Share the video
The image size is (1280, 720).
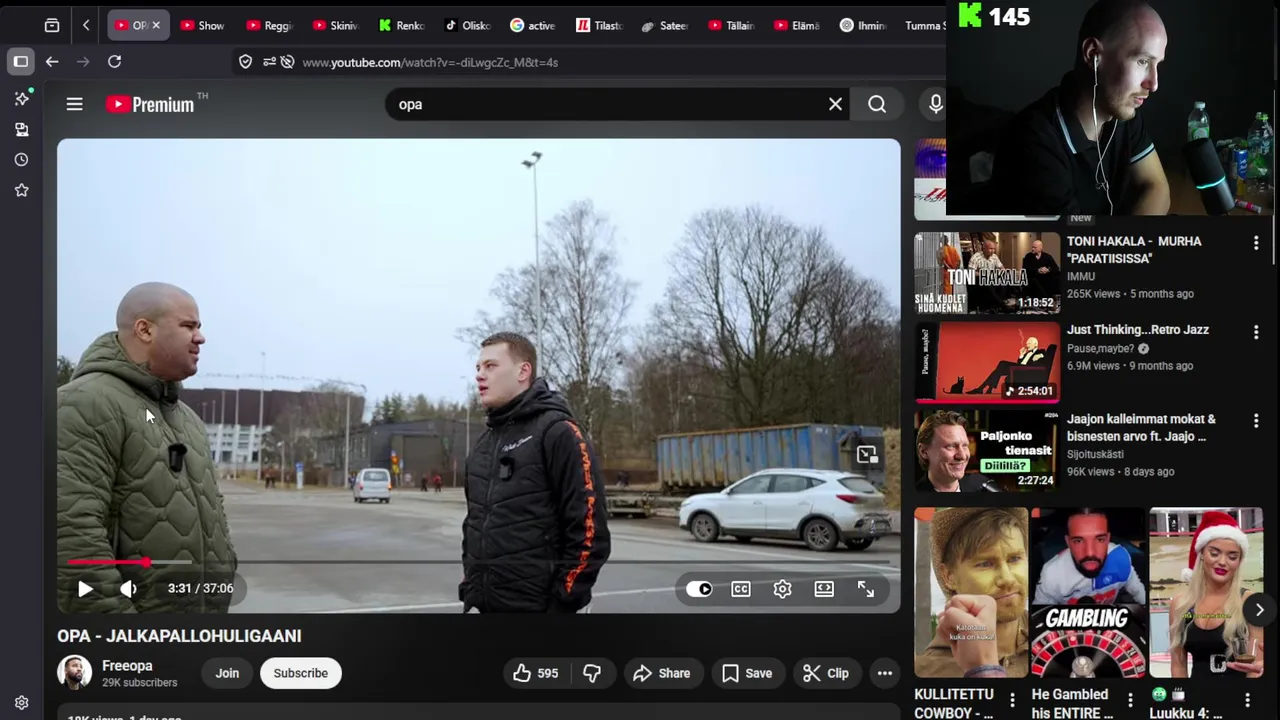coord(662,673)
